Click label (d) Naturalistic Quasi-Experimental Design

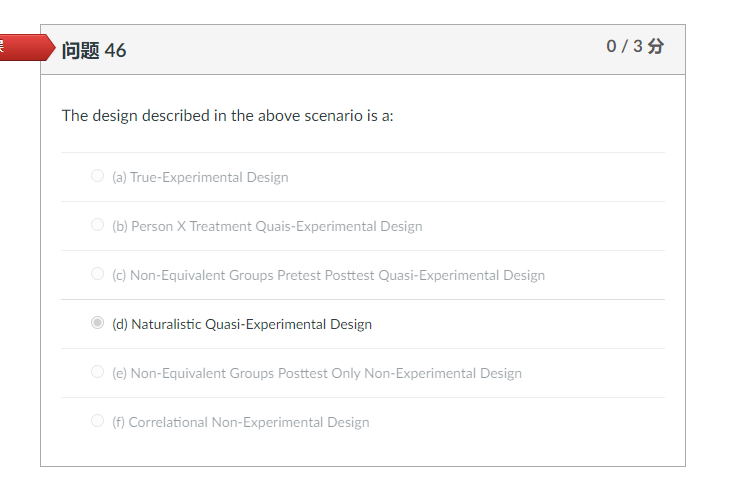(242, 324)
